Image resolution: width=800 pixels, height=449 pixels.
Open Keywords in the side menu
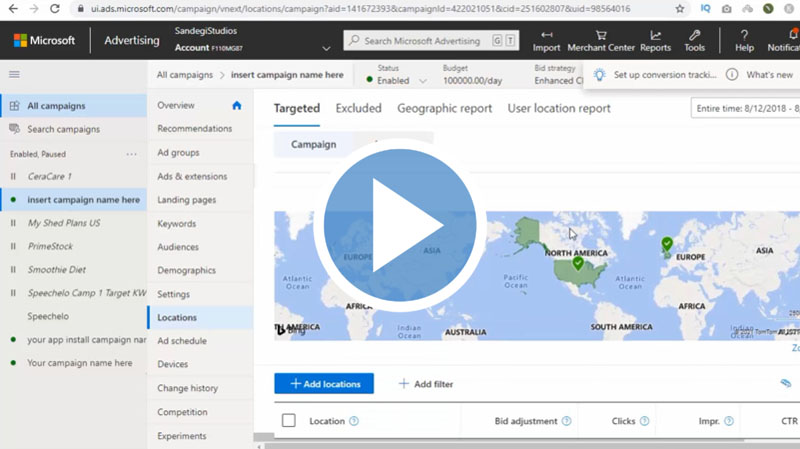[x=177, y=223]
